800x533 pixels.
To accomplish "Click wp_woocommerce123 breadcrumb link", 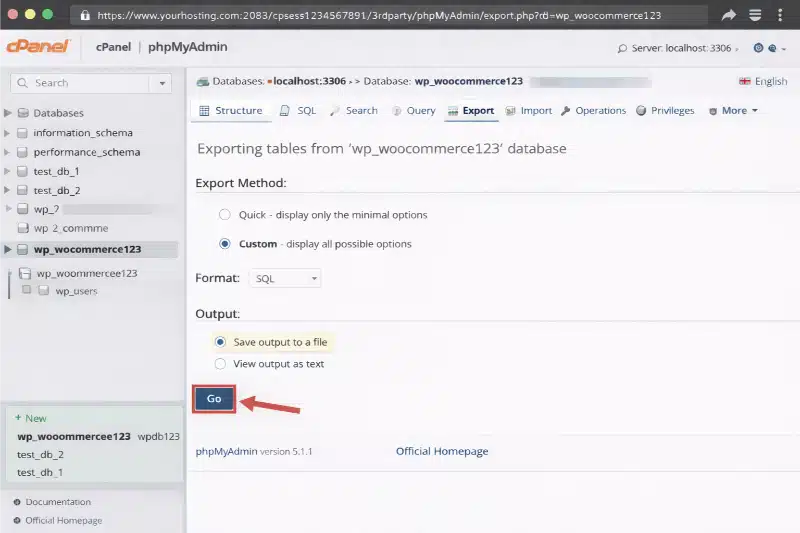I will 468,82.
